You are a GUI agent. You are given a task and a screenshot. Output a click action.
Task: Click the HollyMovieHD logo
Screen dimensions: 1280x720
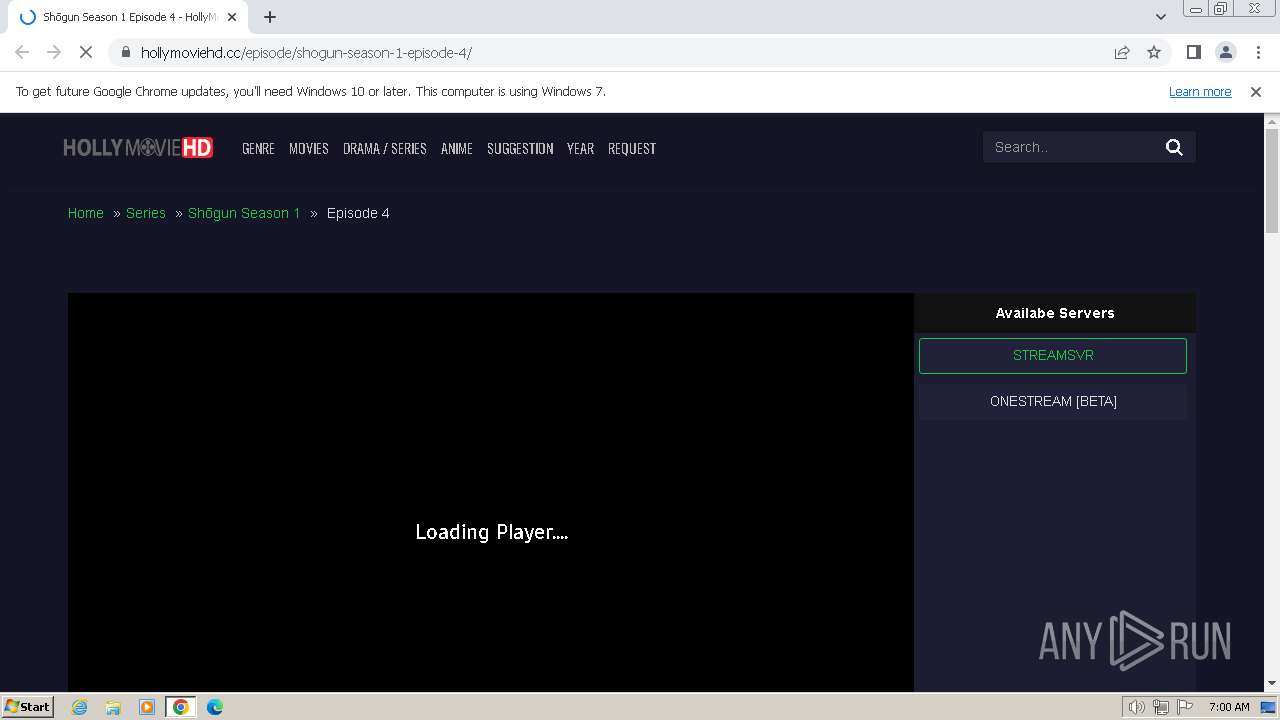click(x=138, y=148)
